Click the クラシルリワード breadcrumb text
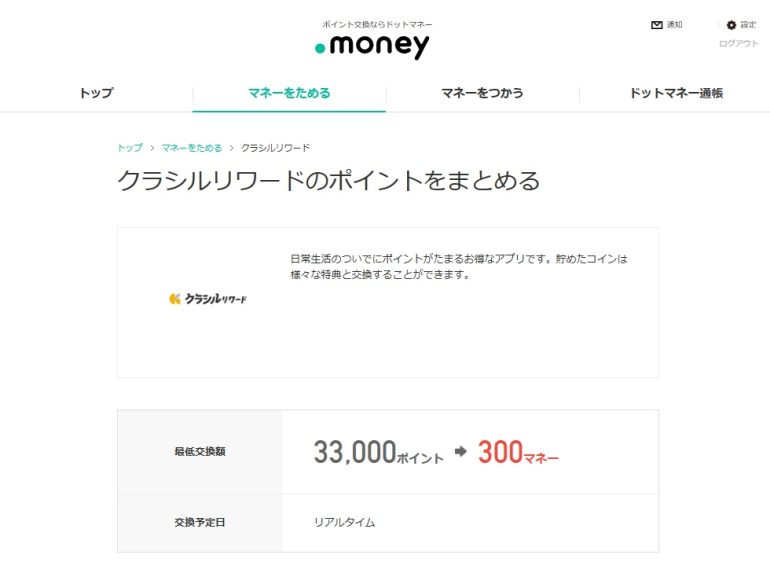The width and height of the screenshot is (770, 562). coord(275,147)
